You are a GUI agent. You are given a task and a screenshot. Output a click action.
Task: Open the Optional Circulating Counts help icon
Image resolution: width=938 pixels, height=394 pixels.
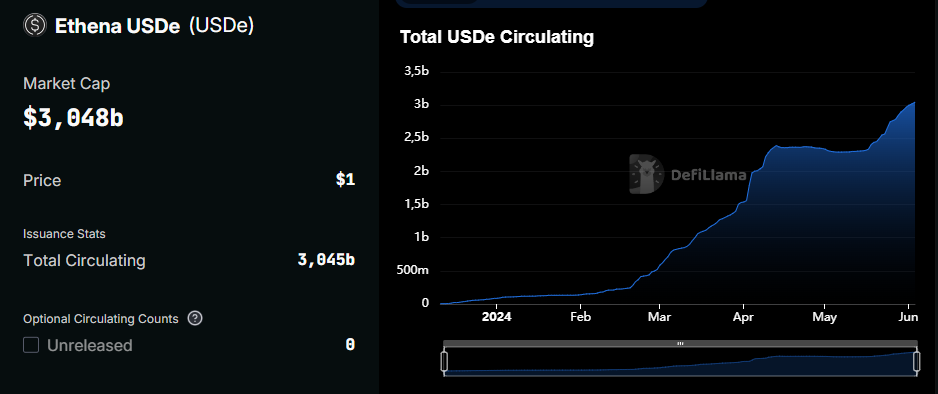(x=195, y=318)
